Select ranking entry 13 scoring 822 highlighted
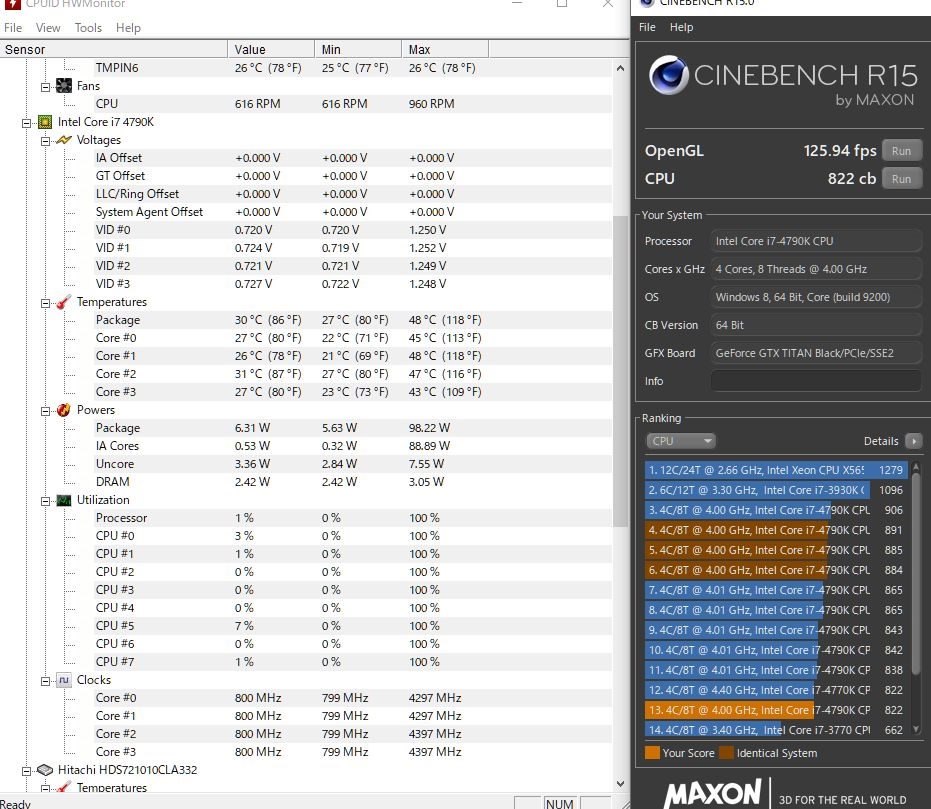The width and height of the screenshot is (931, 809). coord(776,710)
